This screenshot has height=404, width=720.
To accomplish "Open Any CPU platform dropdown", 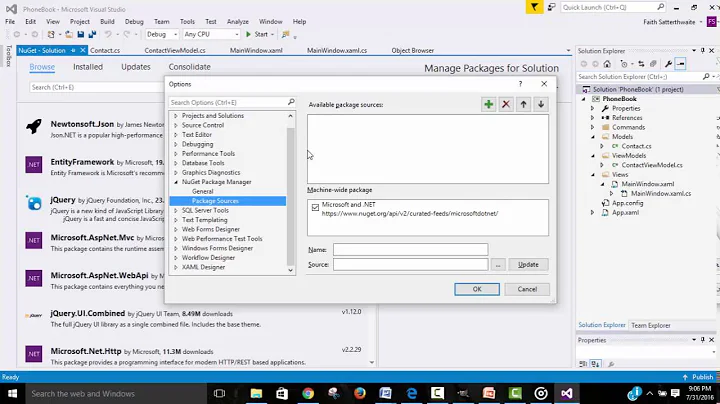I will point(211,34).
